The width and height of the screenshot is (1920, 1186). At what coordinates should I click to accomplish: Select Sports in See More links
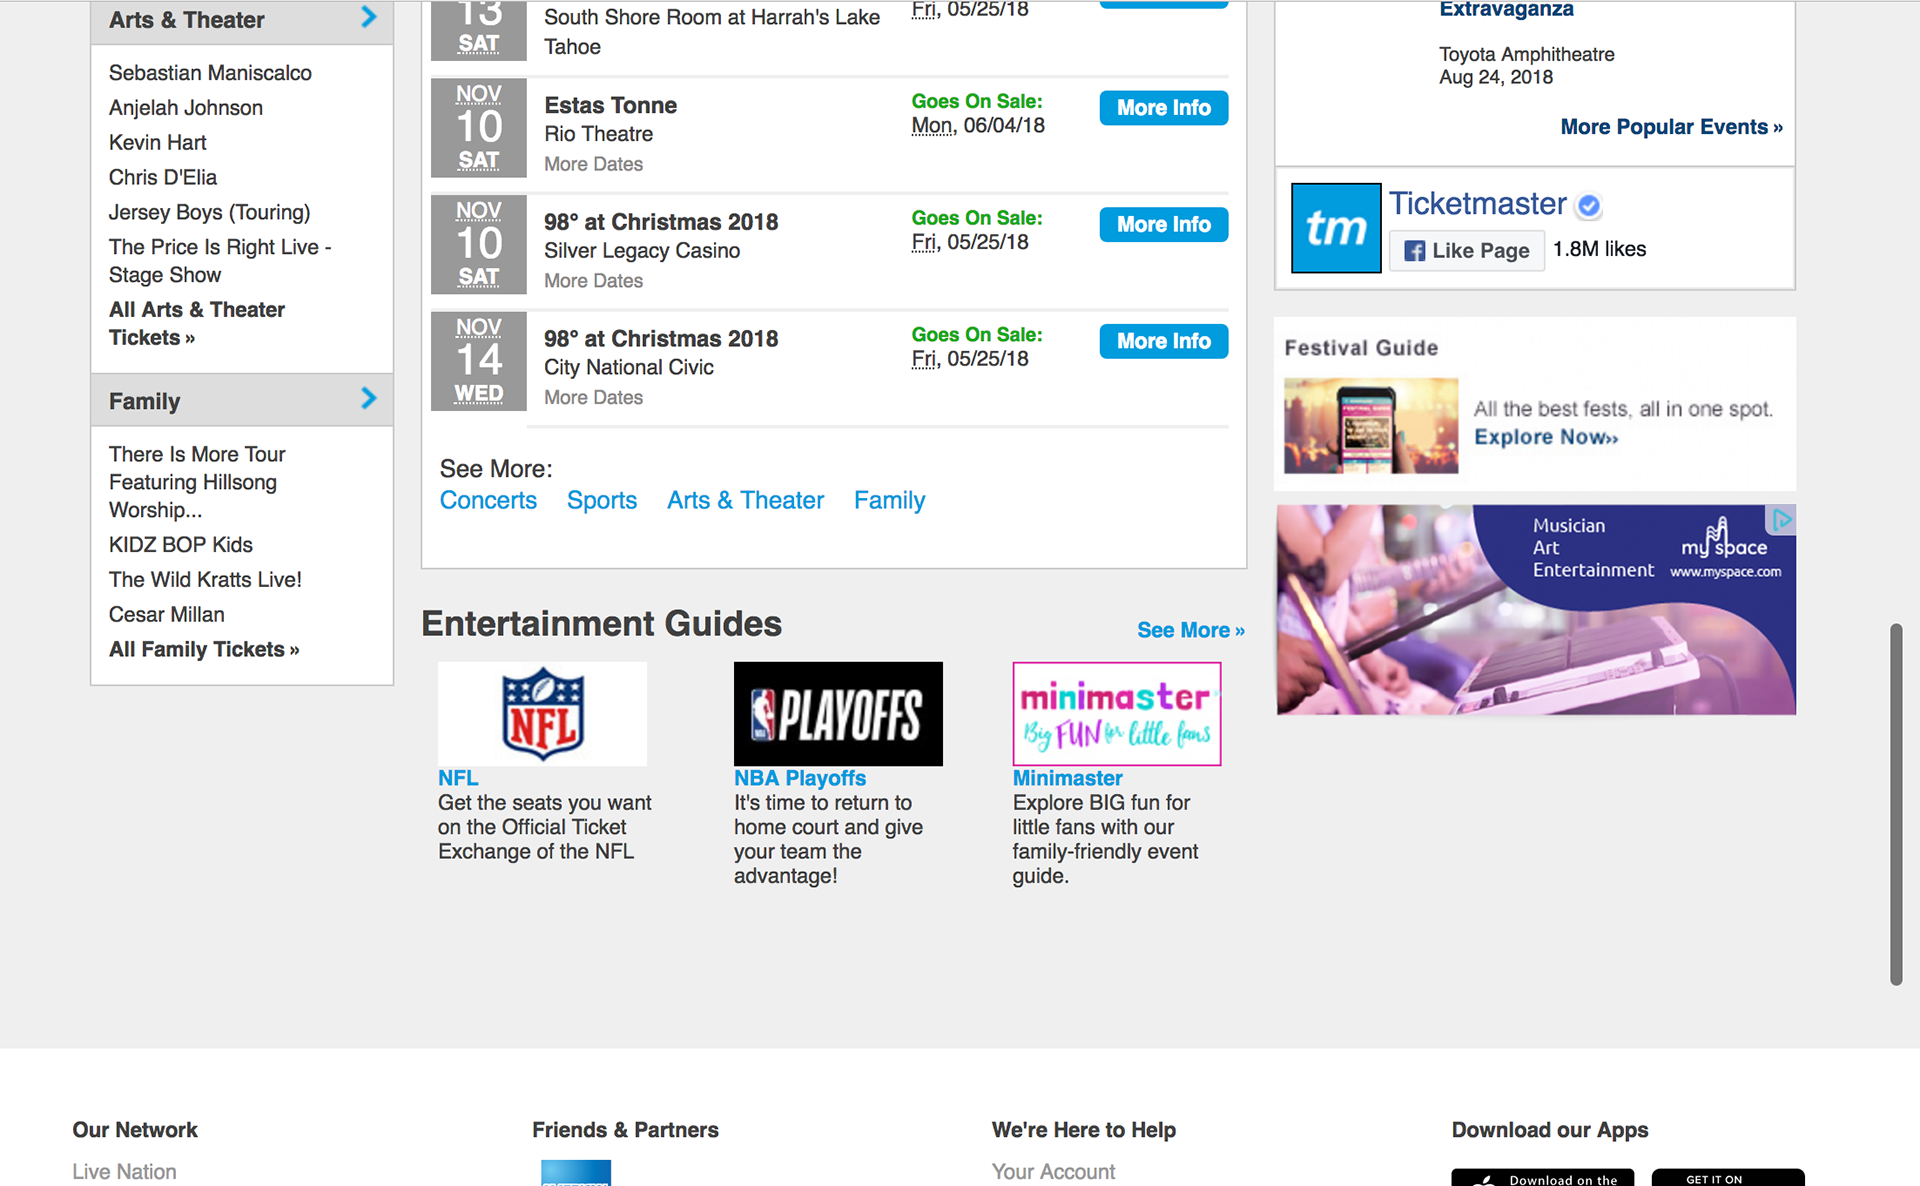[x=602, y=500]
